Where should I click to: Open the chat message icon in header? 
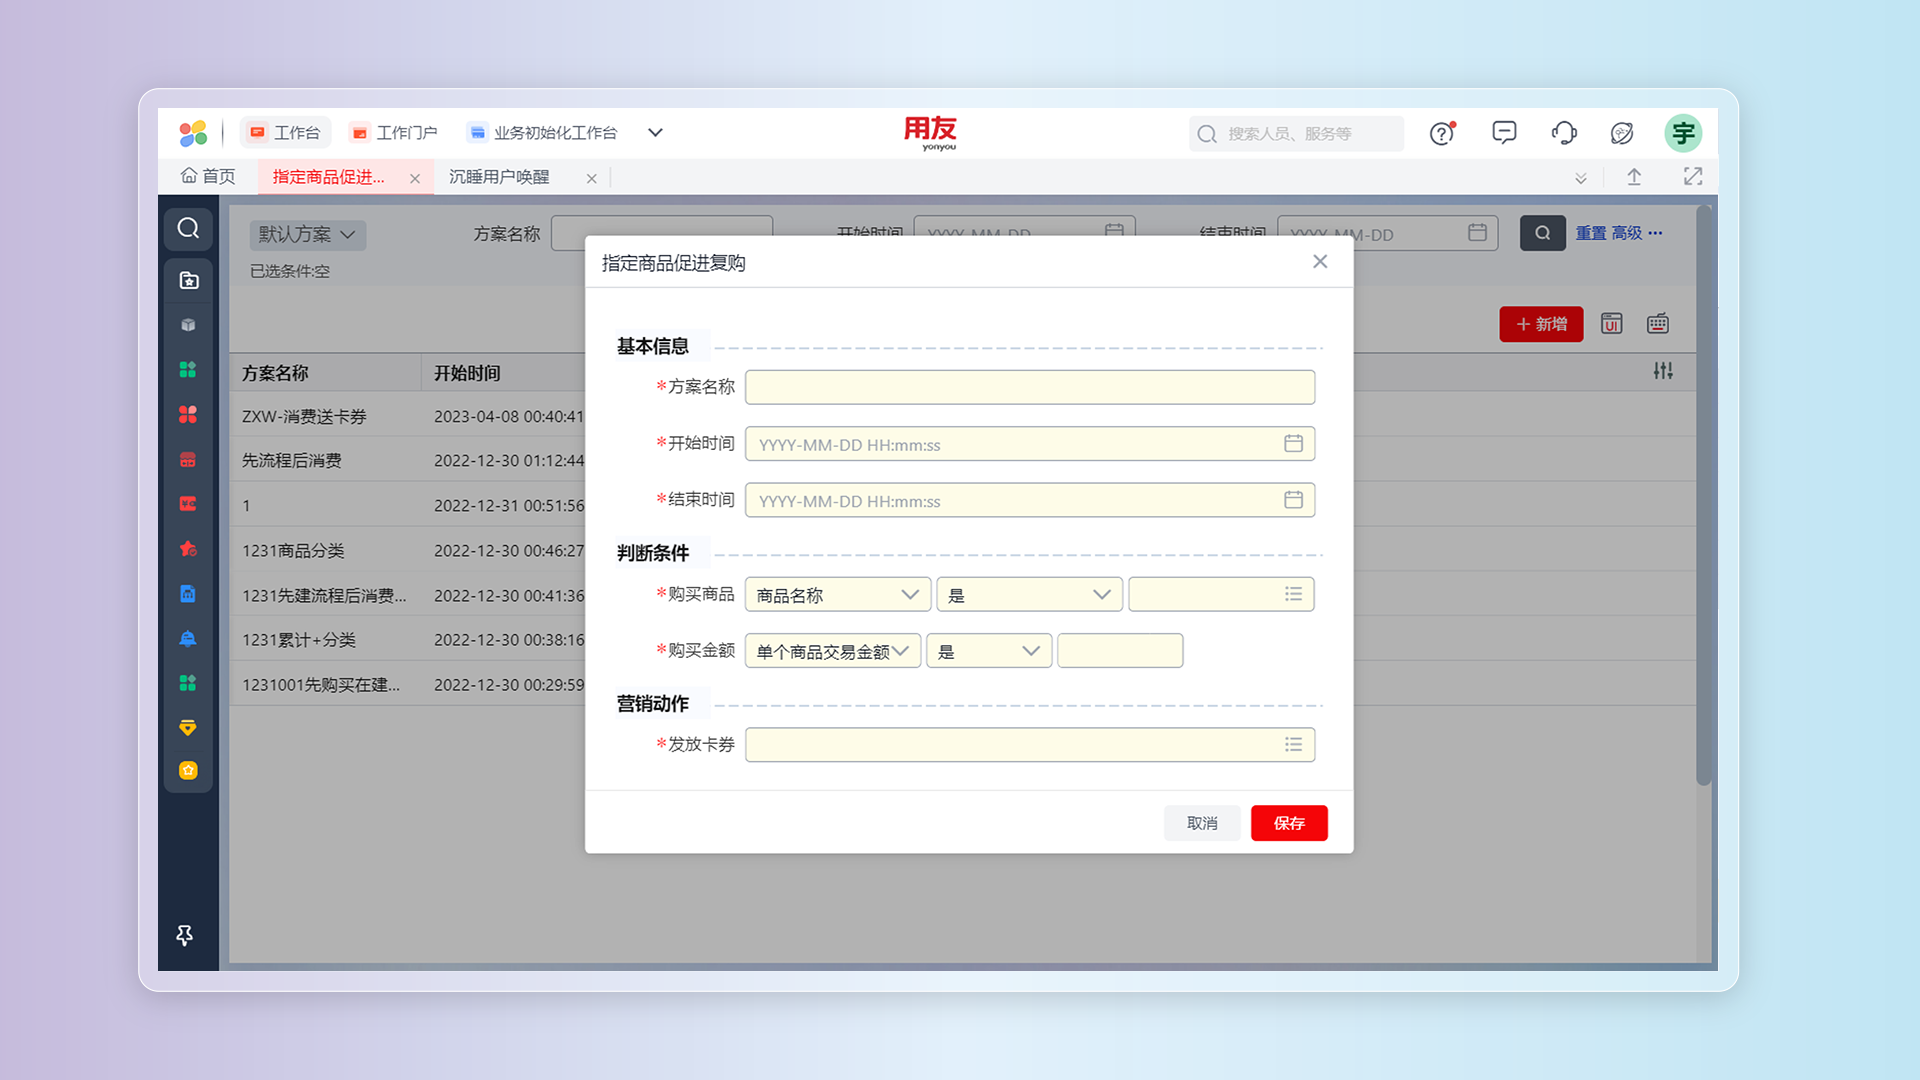pyautogui.click(x=1503, y=133)
